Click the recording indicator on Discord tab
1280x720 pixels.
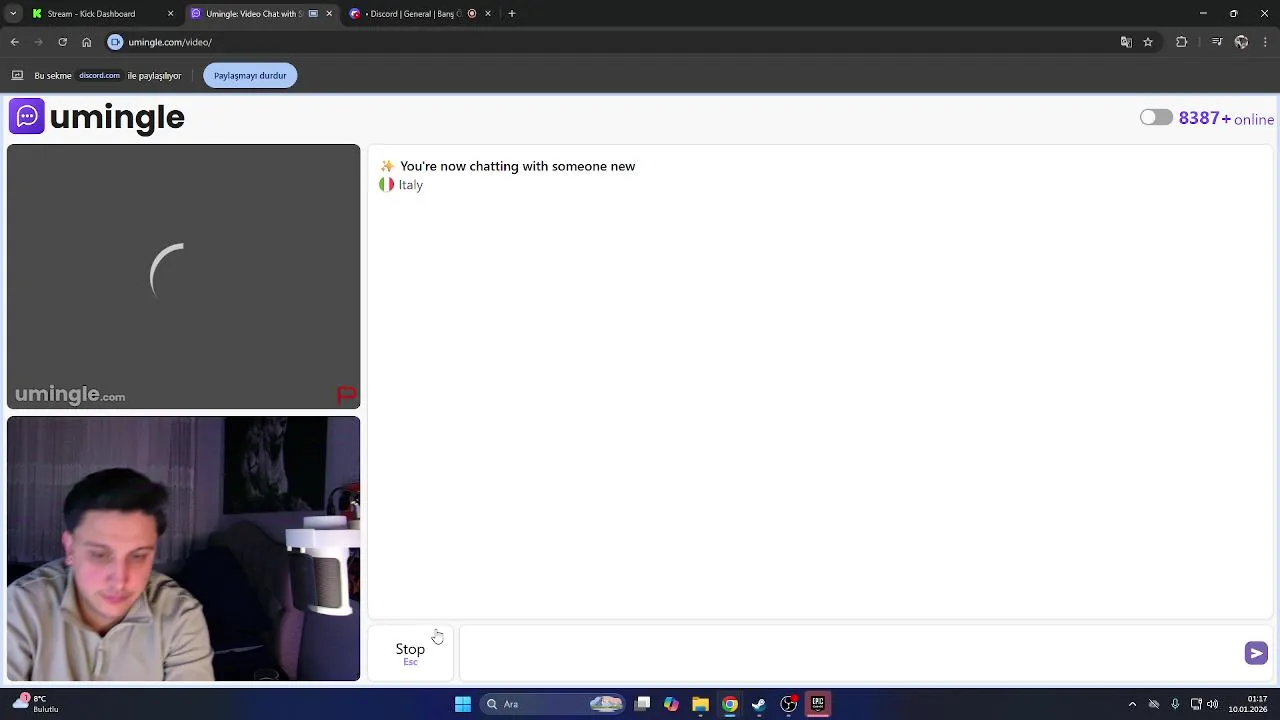[x=472, y=14]
